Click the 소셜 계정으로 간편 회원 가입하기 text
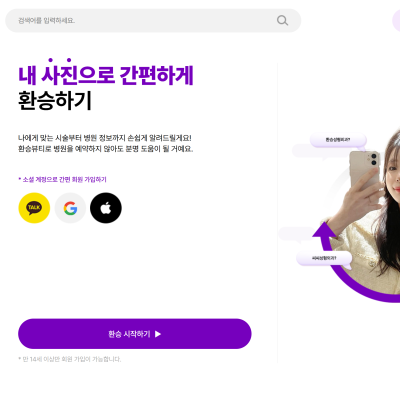This screenshot has height=400, width=400. [x=62, y=179]
